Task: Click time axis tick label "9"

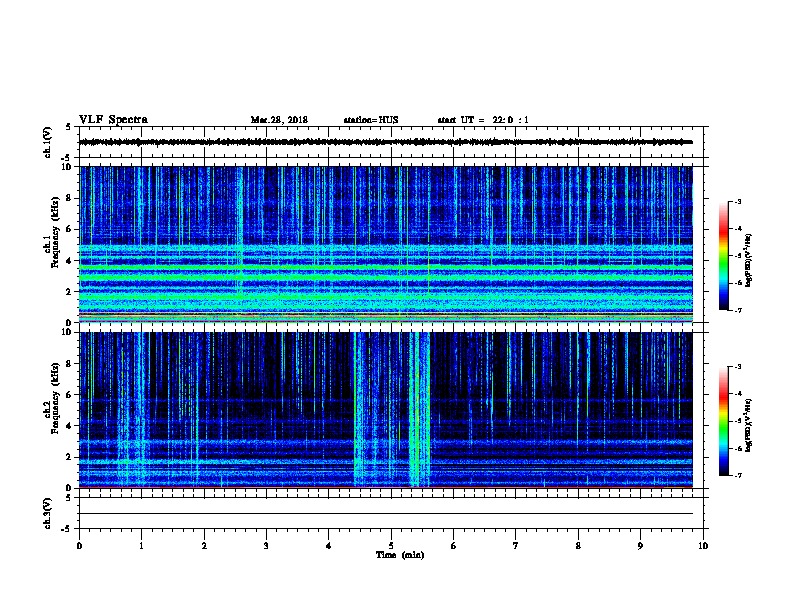Action: tap(640, 546)
